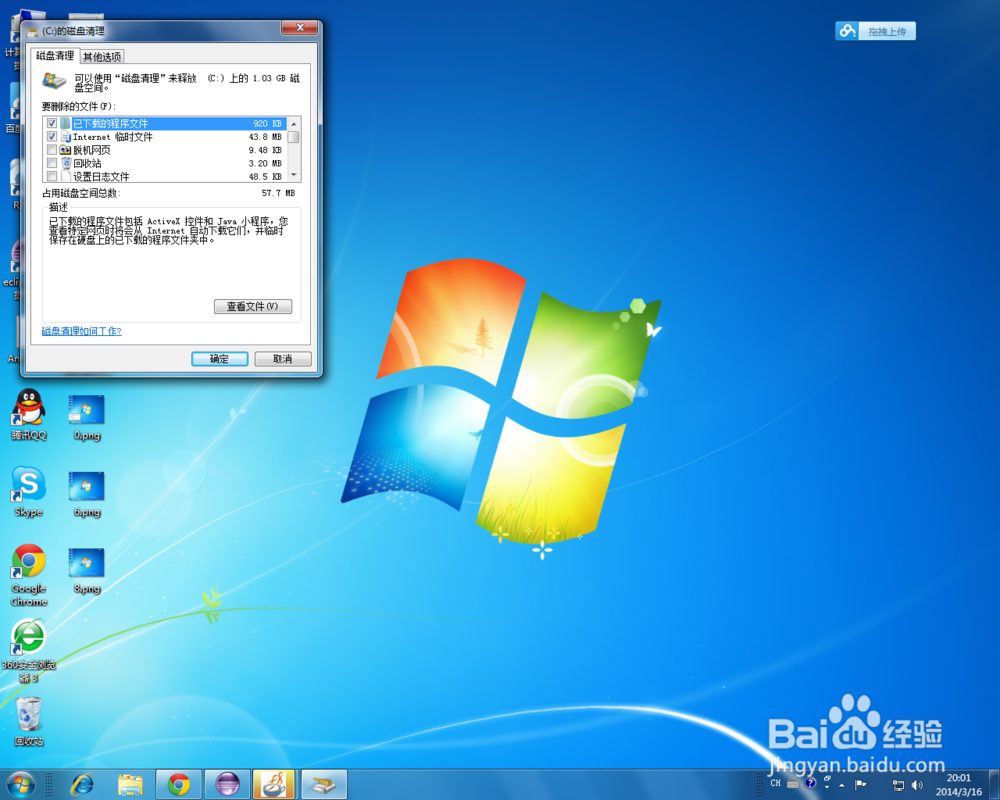1000x800 pixels.
Task: Enable the 脱机网页 cleanup option
Action: (x=51, y=149)
